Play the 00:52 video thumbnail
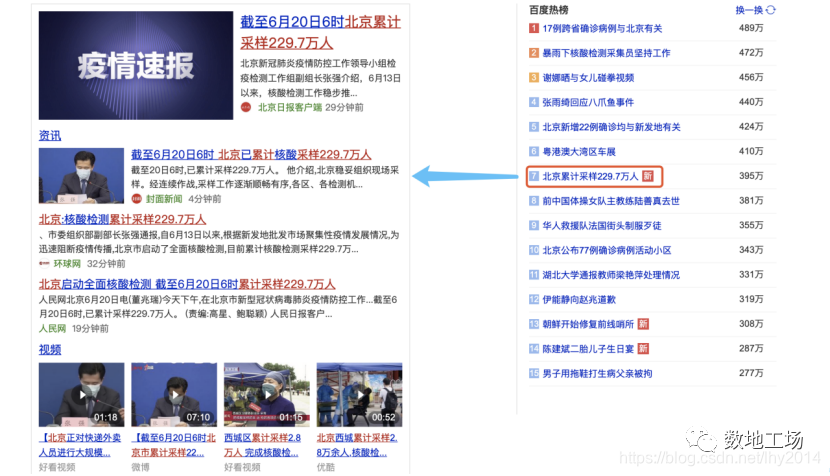Viewport: 830px width, 476px height. coord(359,394)
